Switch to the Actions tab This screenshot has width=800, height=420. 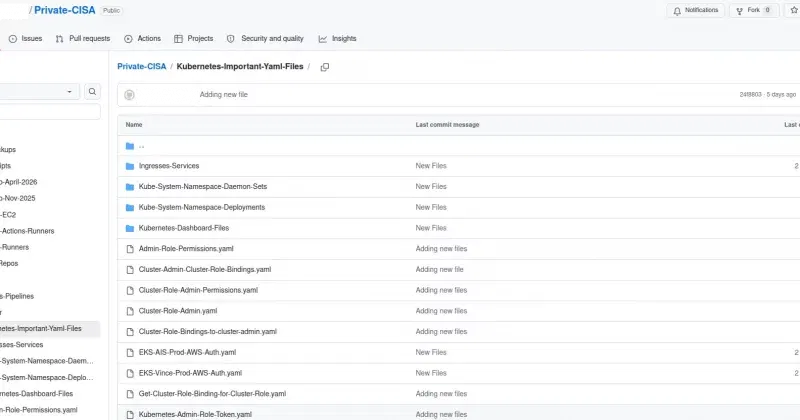[142, 38]
